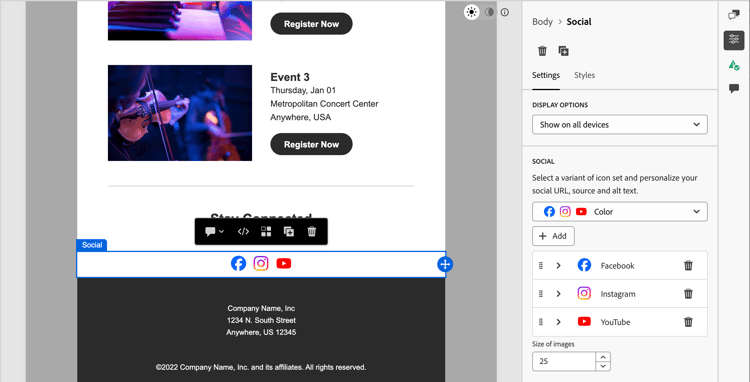Duplicate the Social component in panel header
Image resolution: width=750 pixels, height=382 pixels.
pos(563,51)
